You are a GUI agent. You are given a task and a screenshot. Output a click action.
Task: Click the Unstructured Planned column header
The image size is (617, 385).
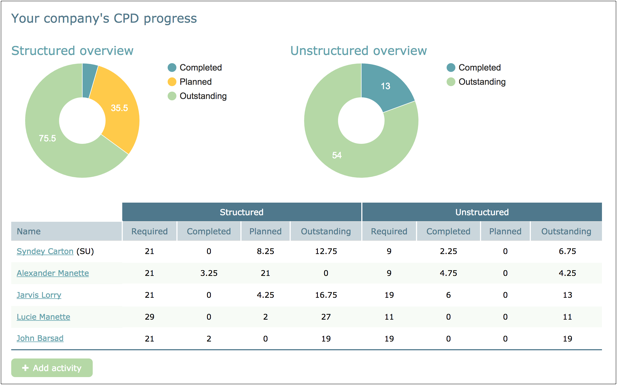[505, 231]
